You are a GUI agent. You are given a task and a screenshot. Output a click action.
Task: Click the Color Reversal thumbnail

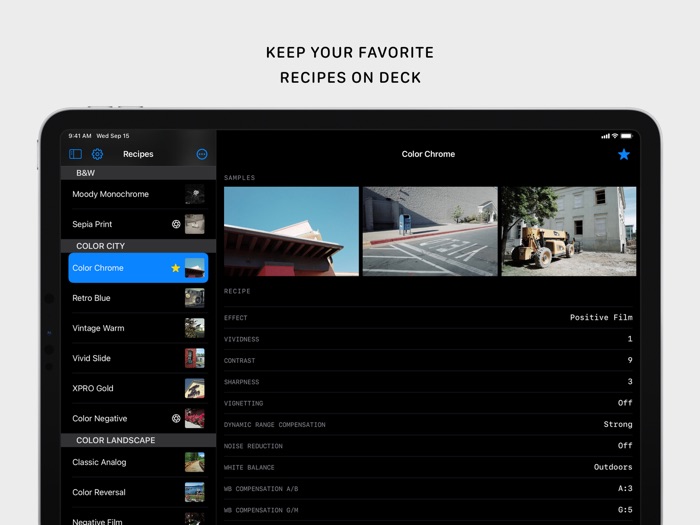coord(195,492)
